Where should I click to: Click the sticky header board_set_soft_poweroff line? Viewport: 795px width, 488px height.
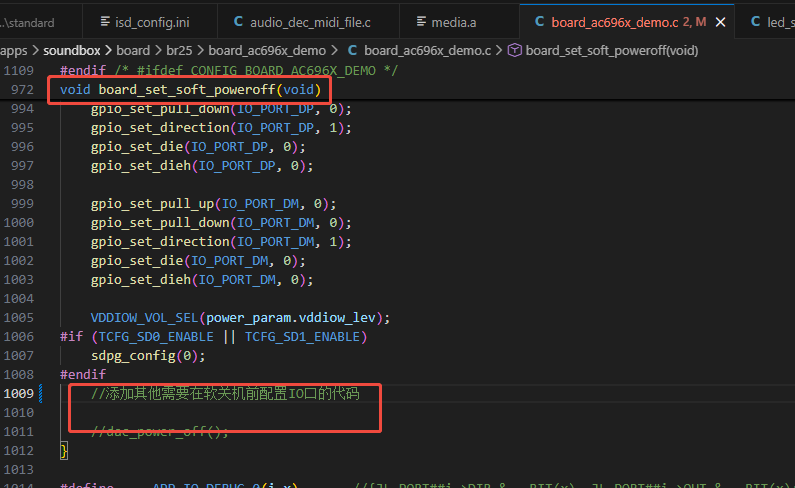[190, 90]
